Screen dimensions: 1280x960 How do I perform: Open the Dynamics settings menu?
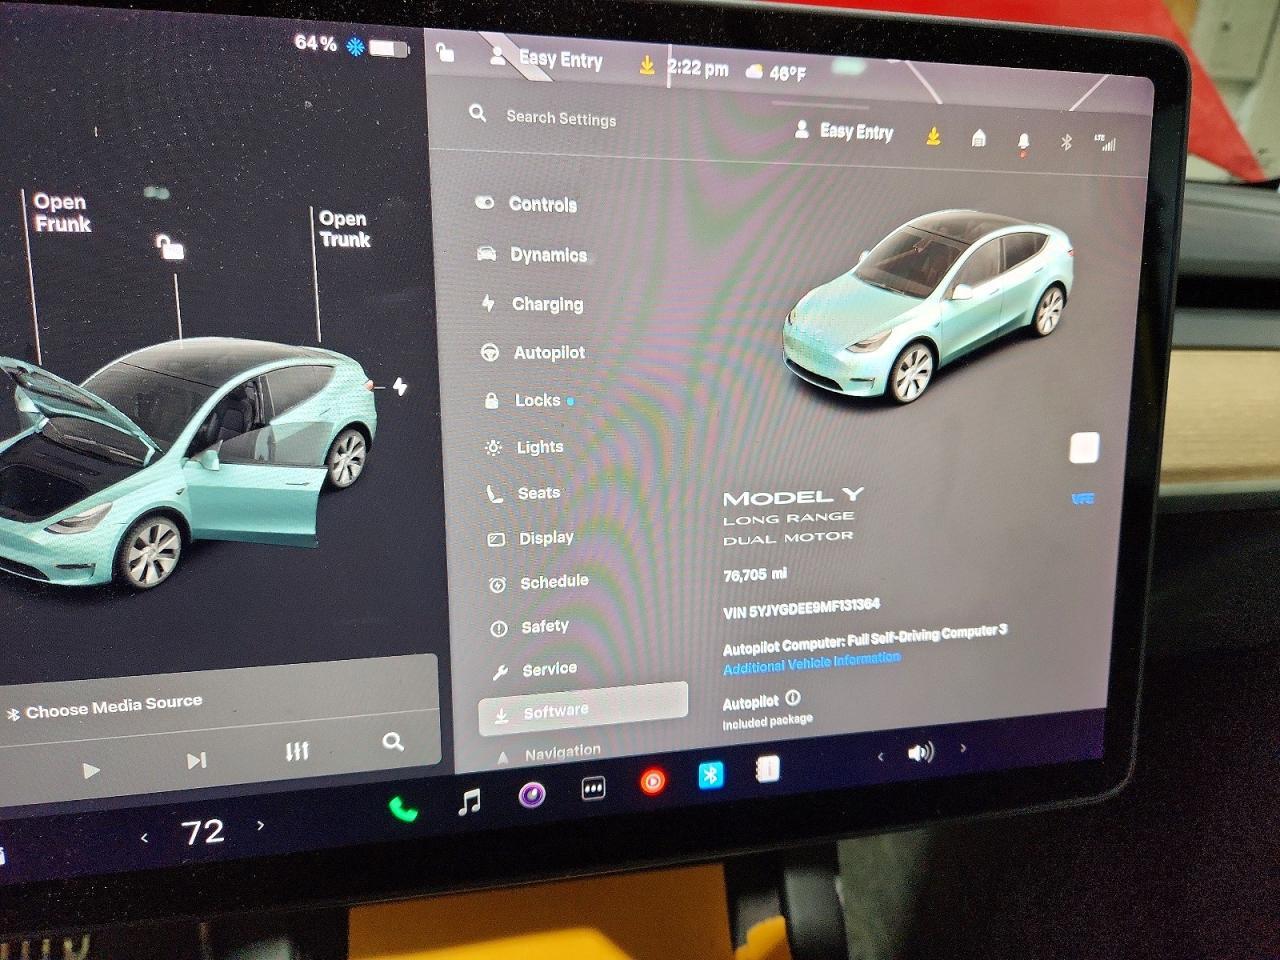(532, 254)
